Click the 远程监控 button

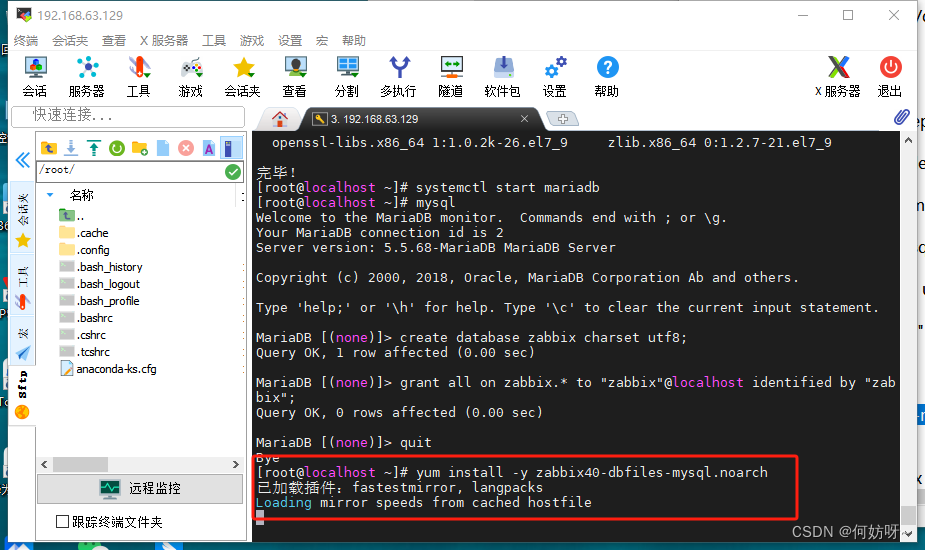pyautogui.click(x=140, y=489)
